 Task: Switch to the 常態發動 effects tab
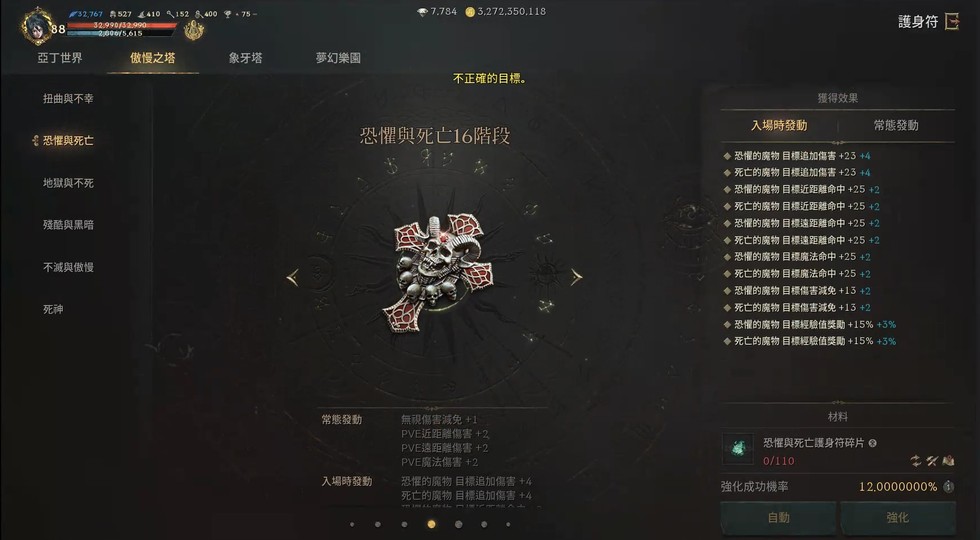[x=896, y=126]
